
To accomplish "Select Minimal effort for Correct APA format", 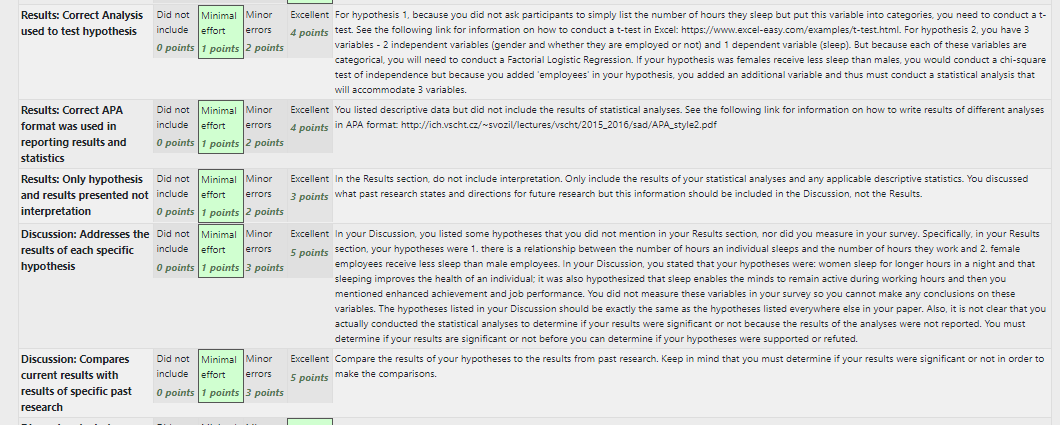I will pyautogui.click(x=221, y=127).
